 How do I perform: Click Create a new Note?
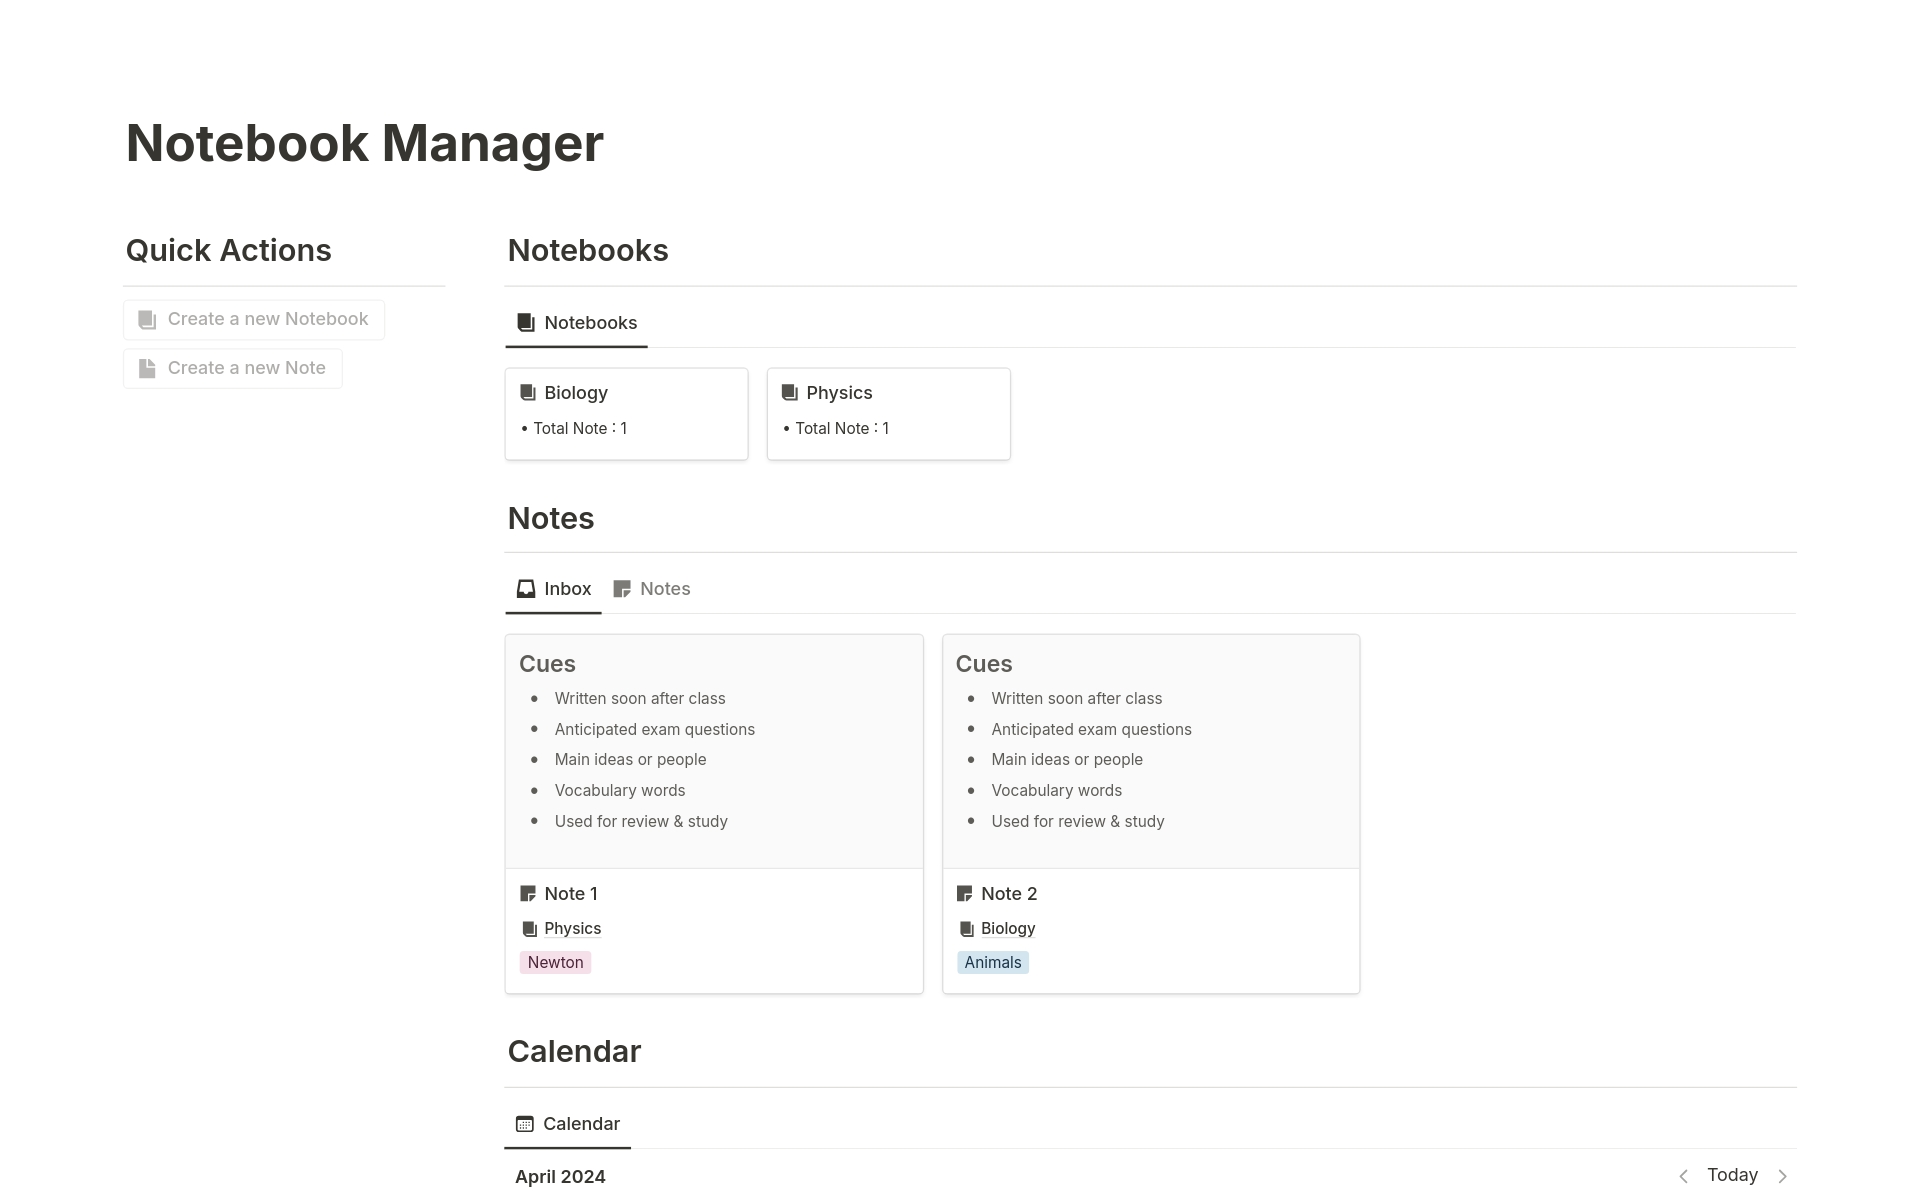pos(232,367)
